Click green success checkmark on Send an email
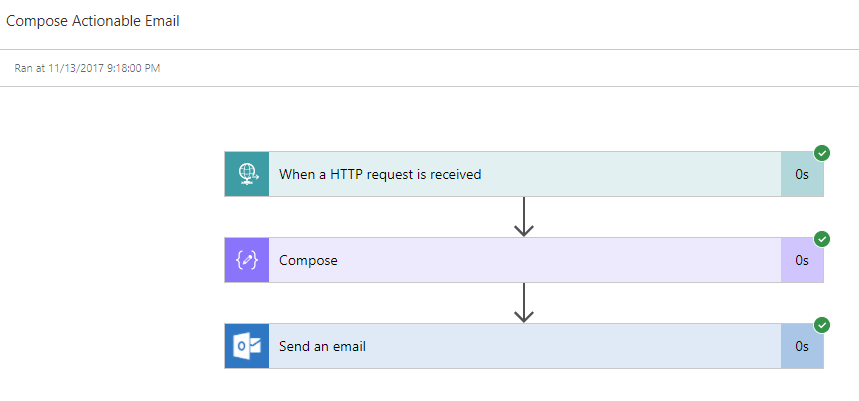This screenshot has width=859, height=401. (822, 325)
